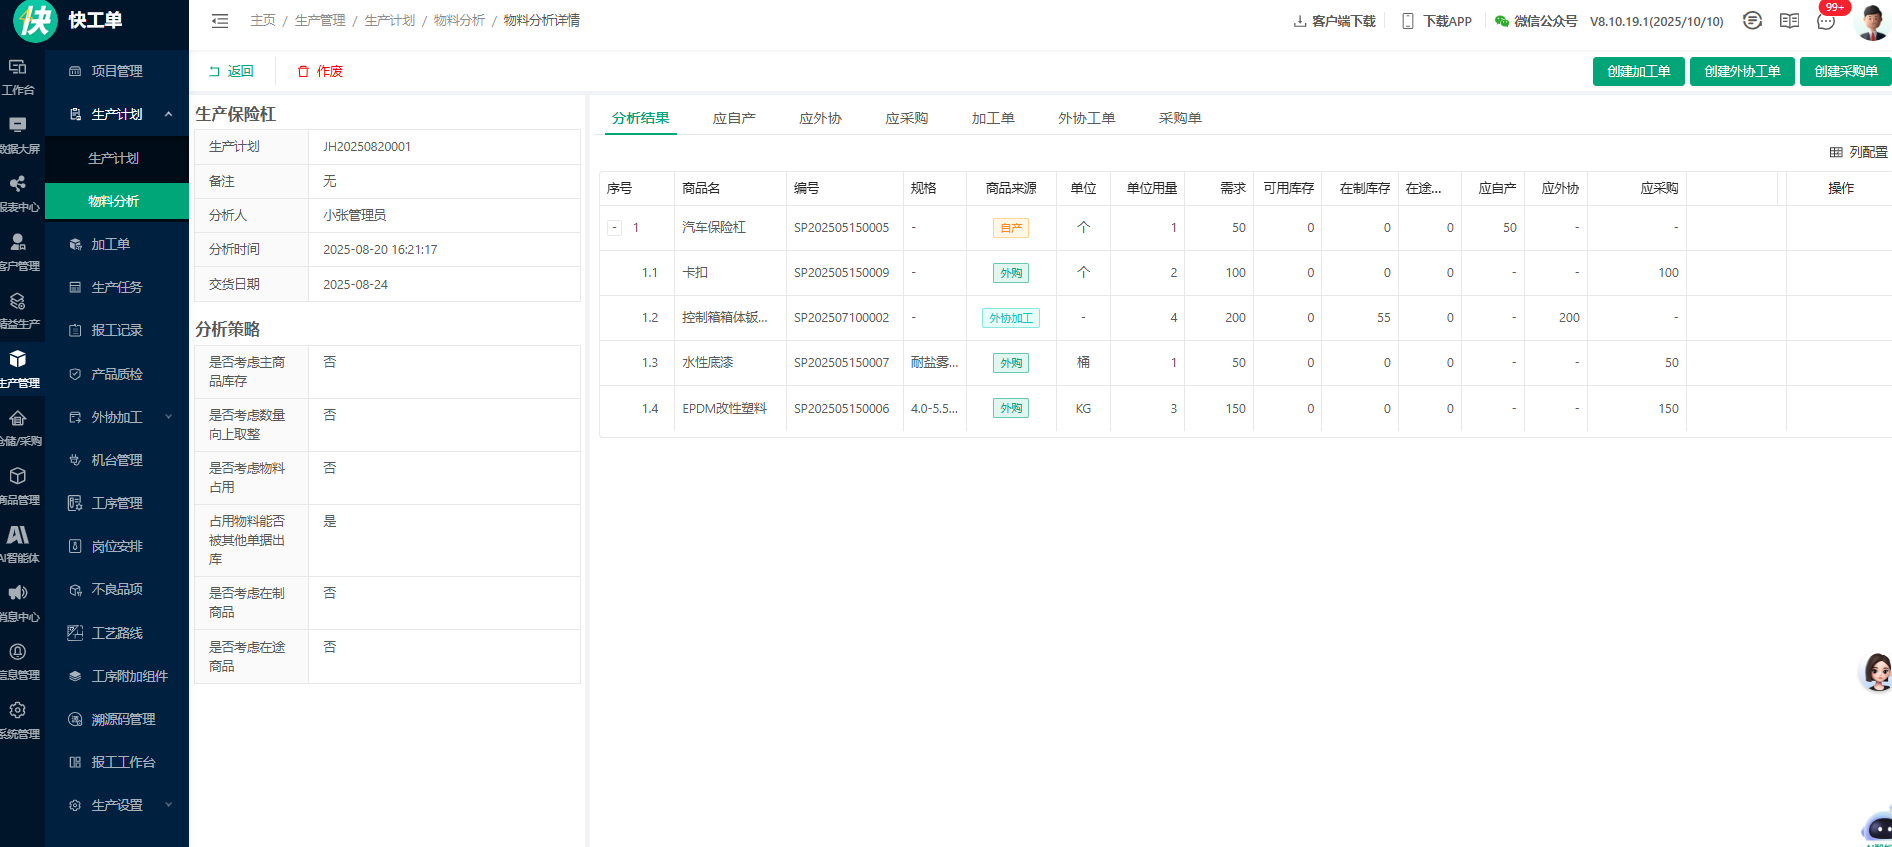Click 下载APP link
The width and height of the screenshot is (1892, 847).
(1437, 21)
